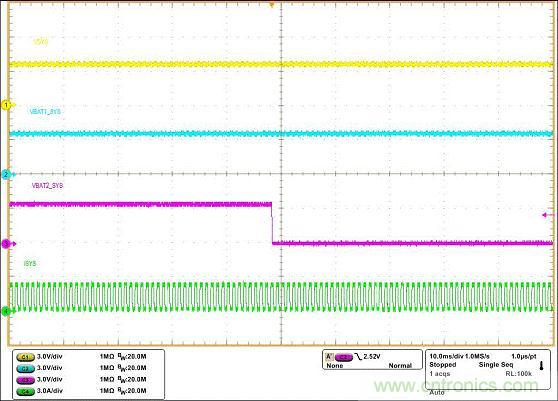558x401 pixels.
Task: Click the ISYS waveform label
Action: point(30,264)
